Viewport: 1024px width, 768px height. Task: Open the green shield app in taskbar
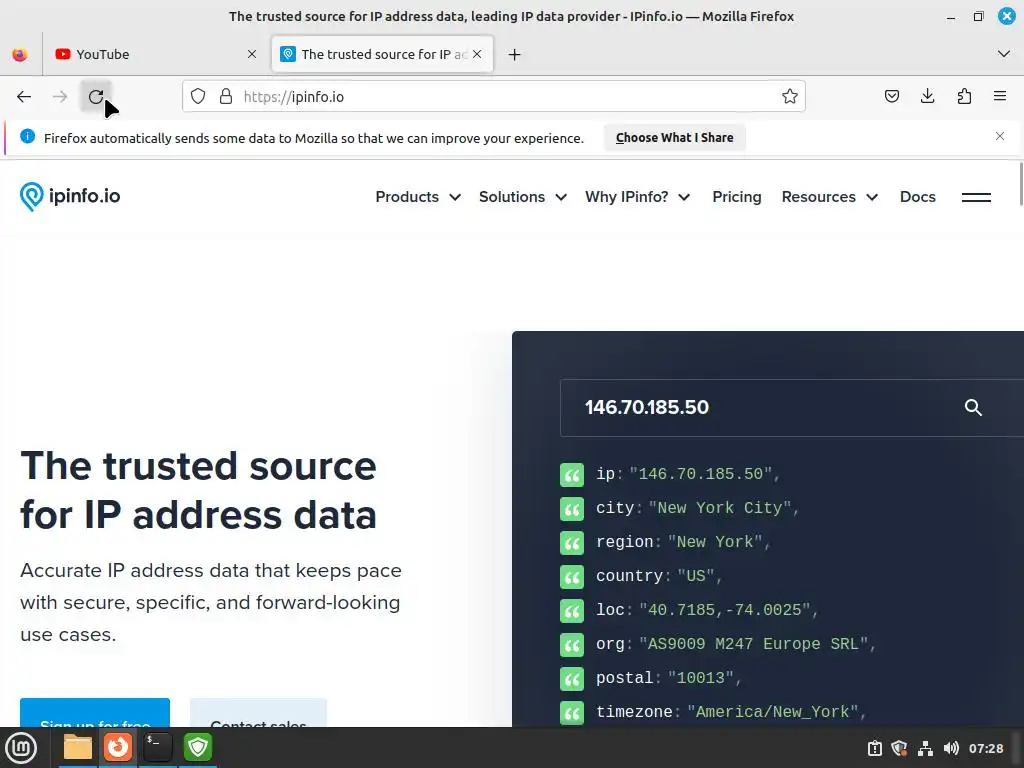click(197, 747)
